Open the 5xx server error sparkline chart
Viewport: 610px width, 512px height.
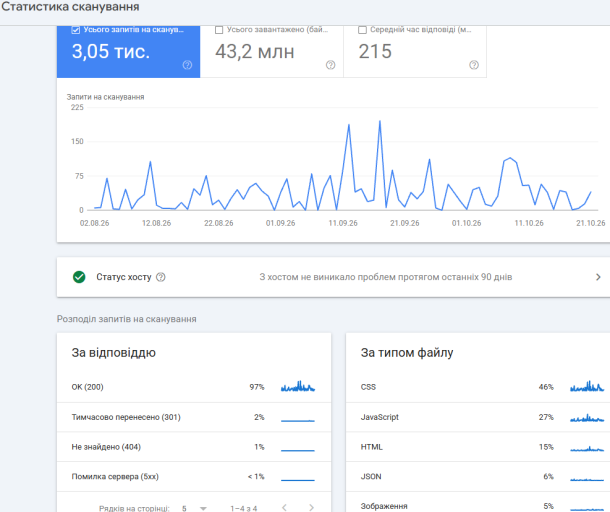coord(298,480)
